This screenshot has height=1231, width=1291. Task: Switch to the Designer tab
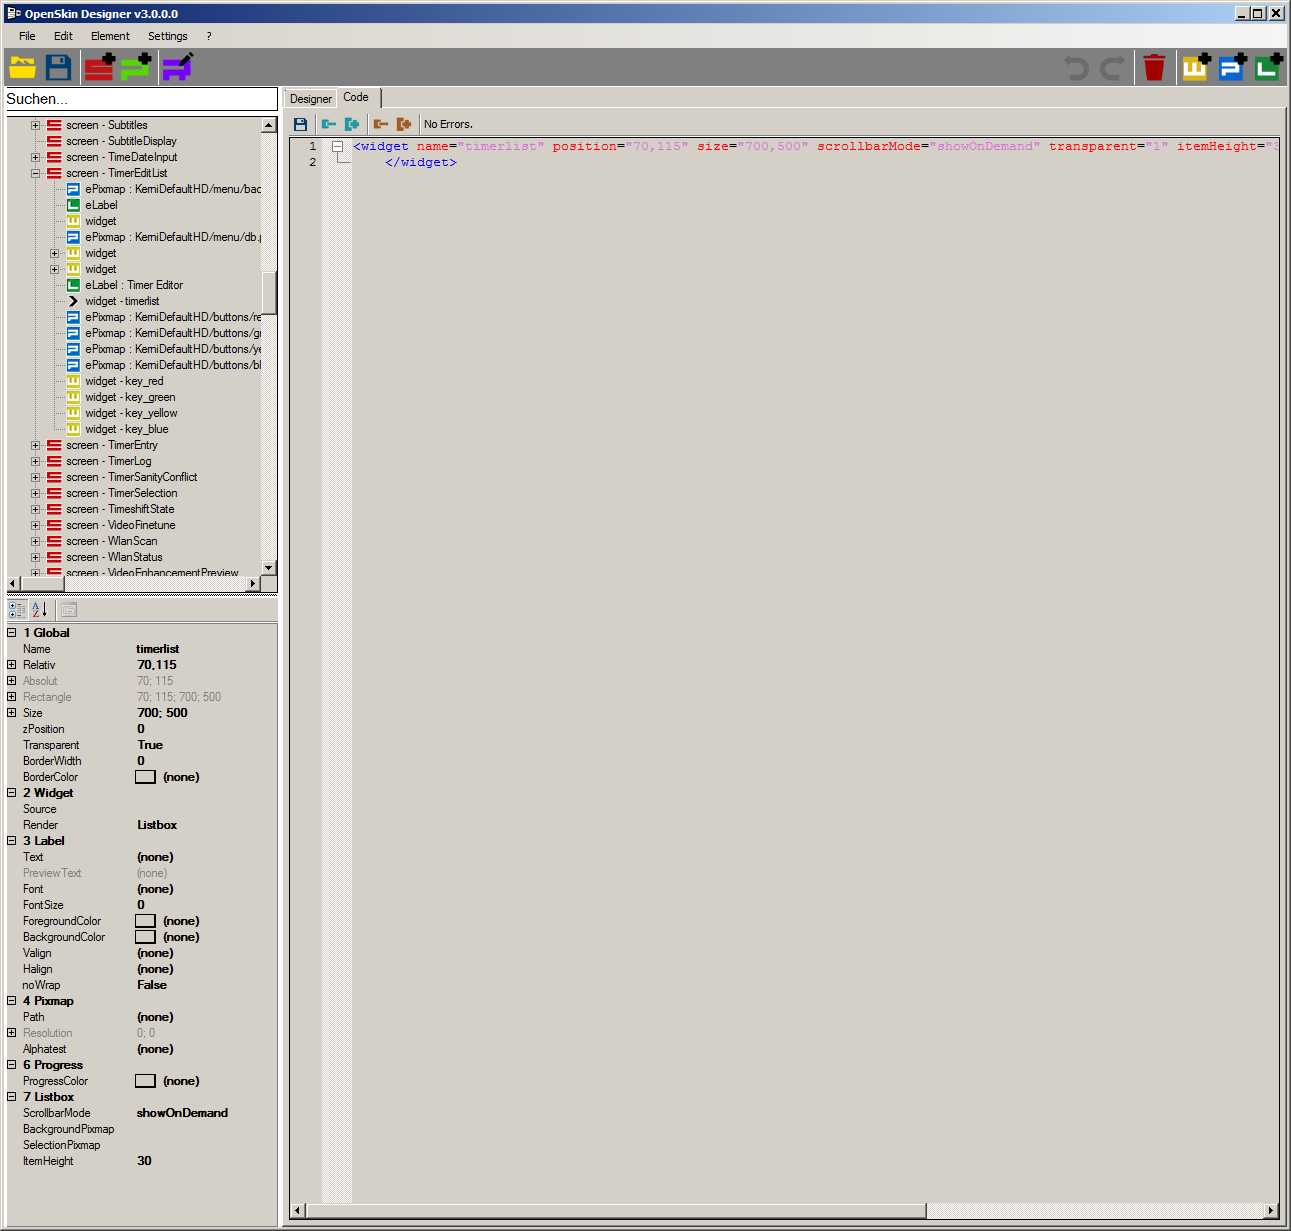pyautogui.click(x=310, y=99)
